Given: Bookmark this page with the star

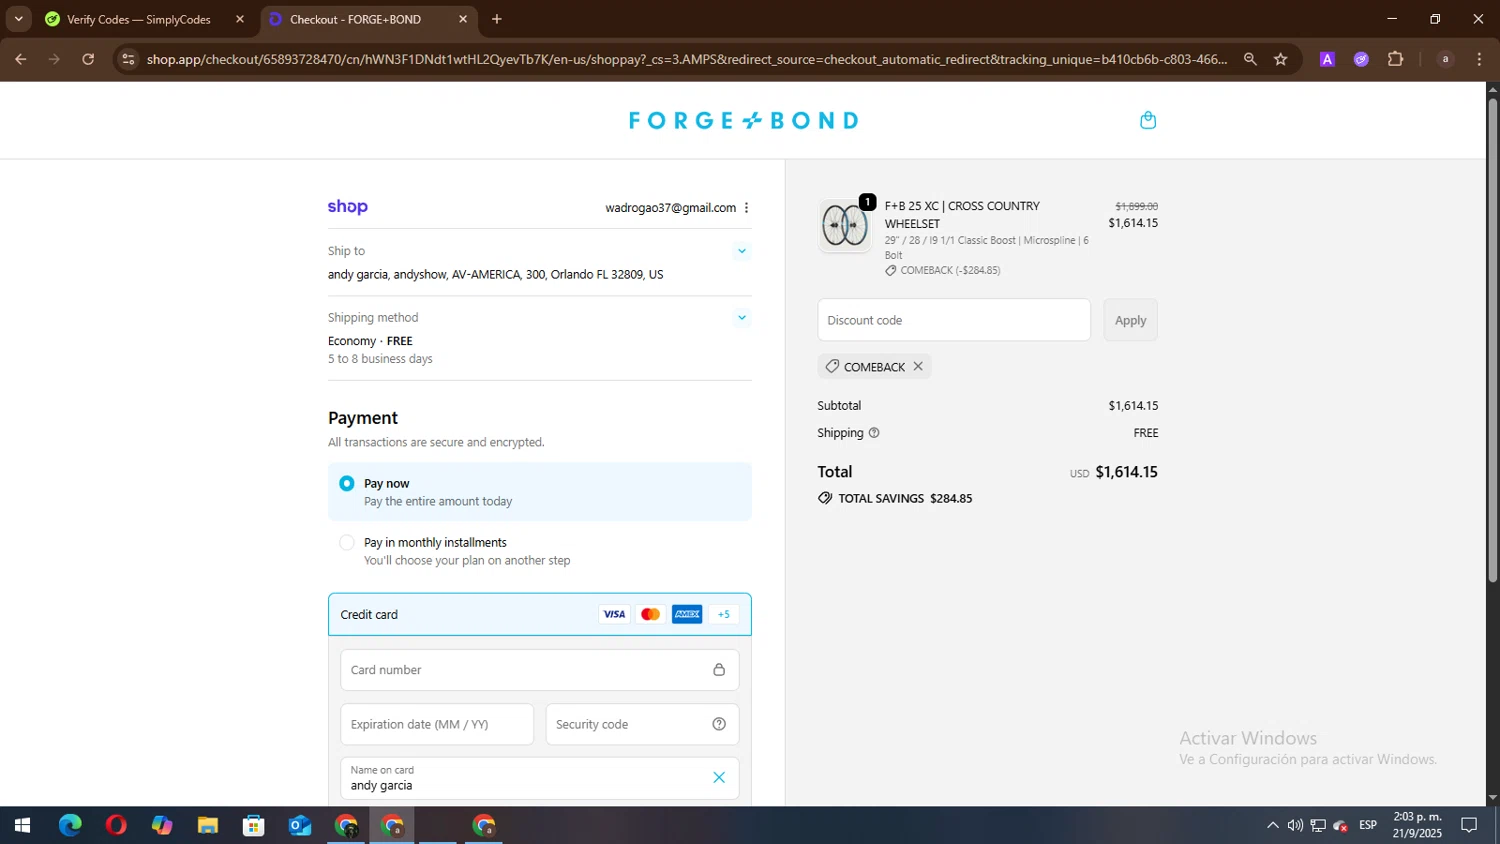Looking at the screenshot, I should click(x=1280, y=59).
